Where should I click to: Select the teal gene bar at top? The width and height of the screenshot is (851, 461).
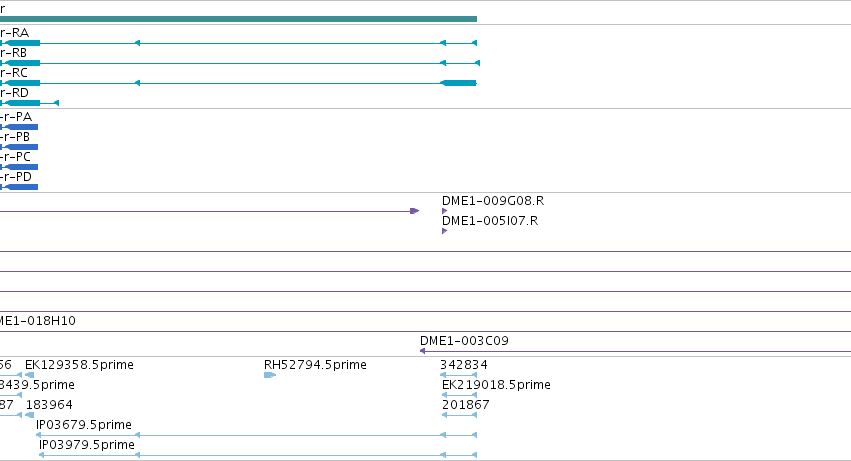[x=238, y=19]
